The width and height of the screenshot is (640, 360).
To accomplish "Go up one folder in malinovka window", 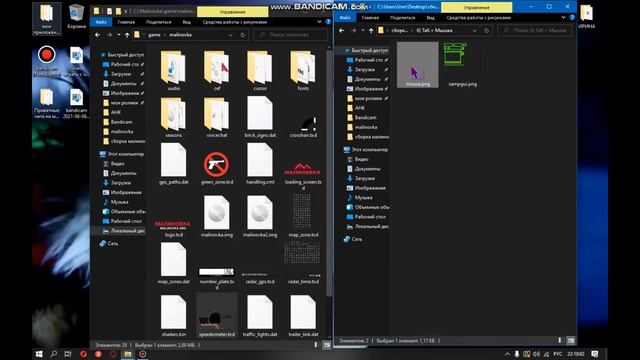I will tap(127, 35).
